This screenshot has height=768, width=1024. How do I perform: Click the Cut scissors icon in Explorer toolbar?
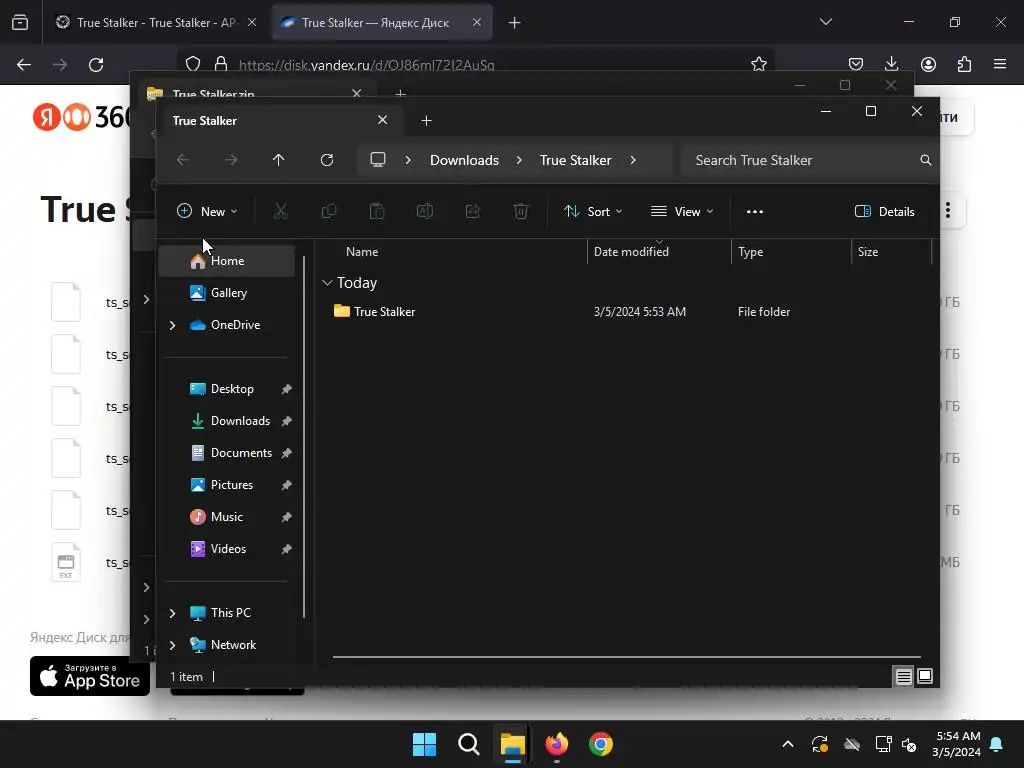tap(281, 211)
